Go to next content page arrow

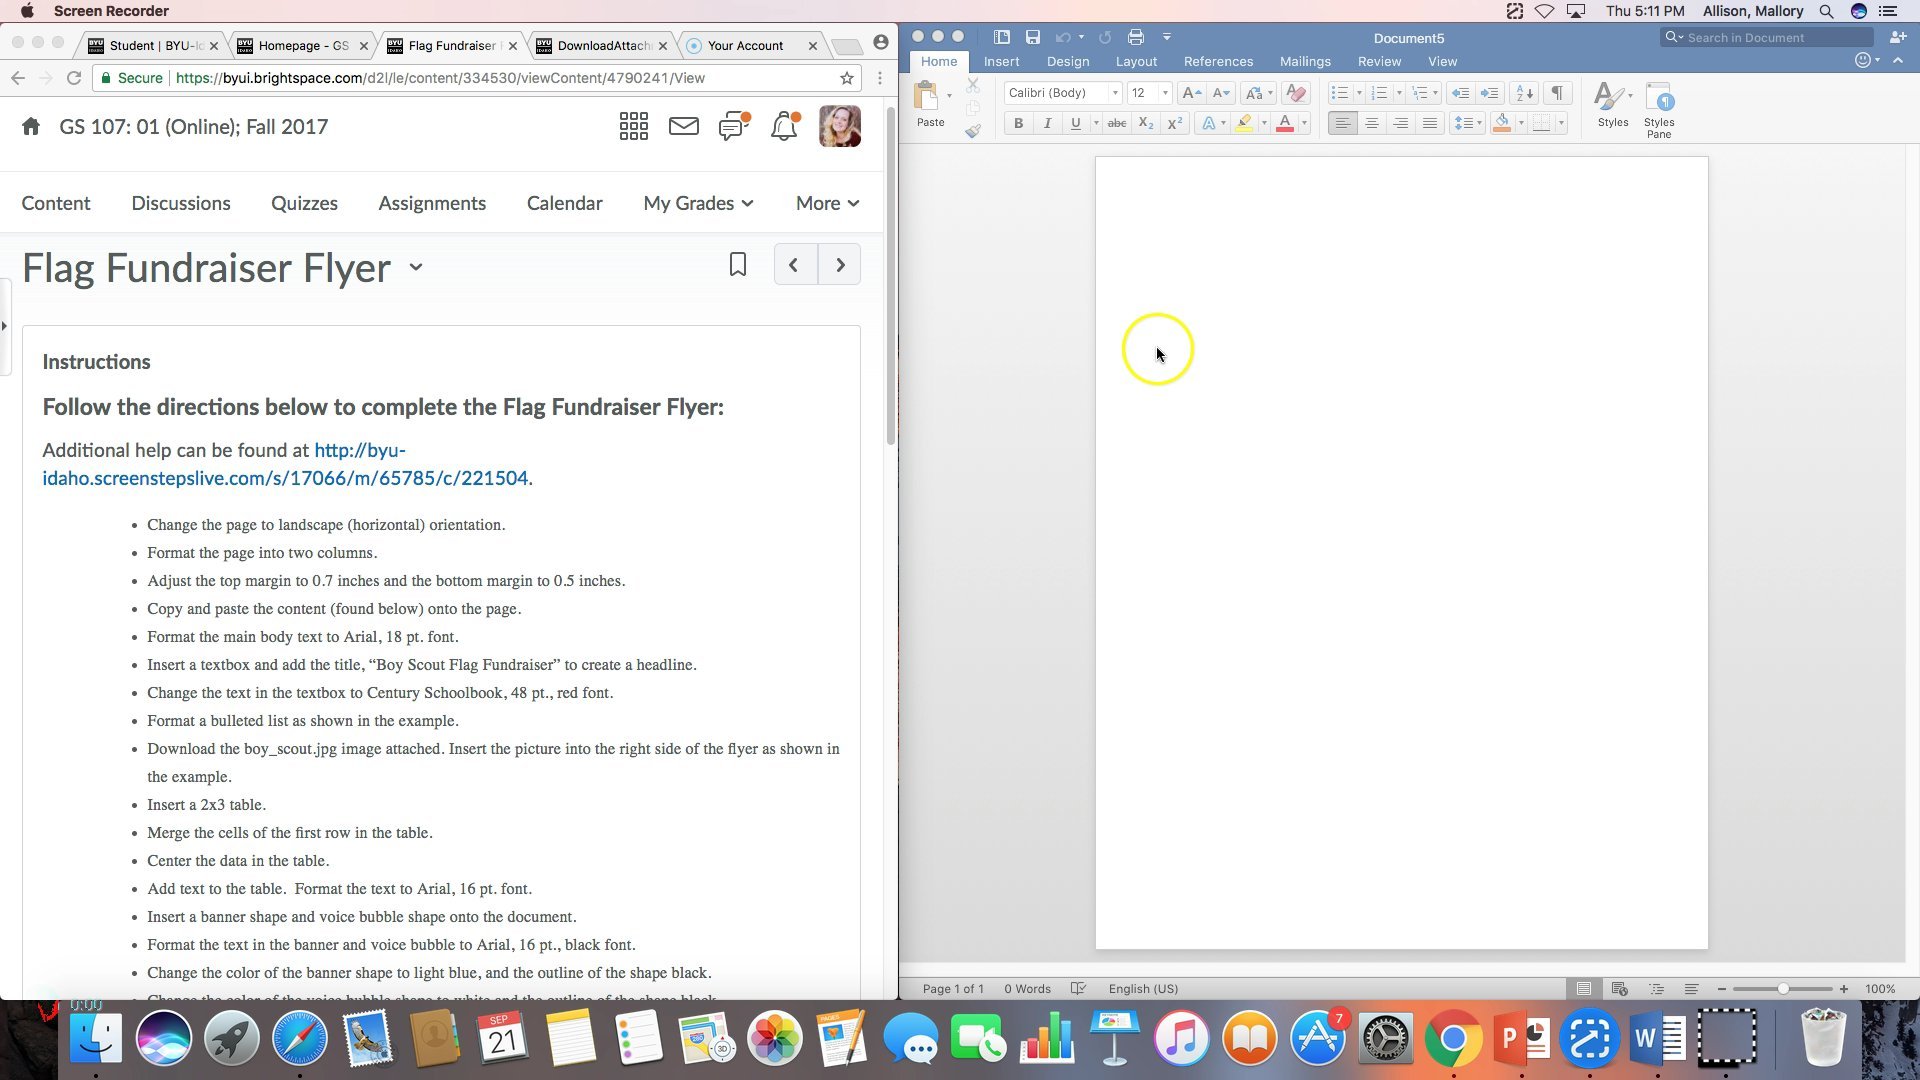coord(840,265)
